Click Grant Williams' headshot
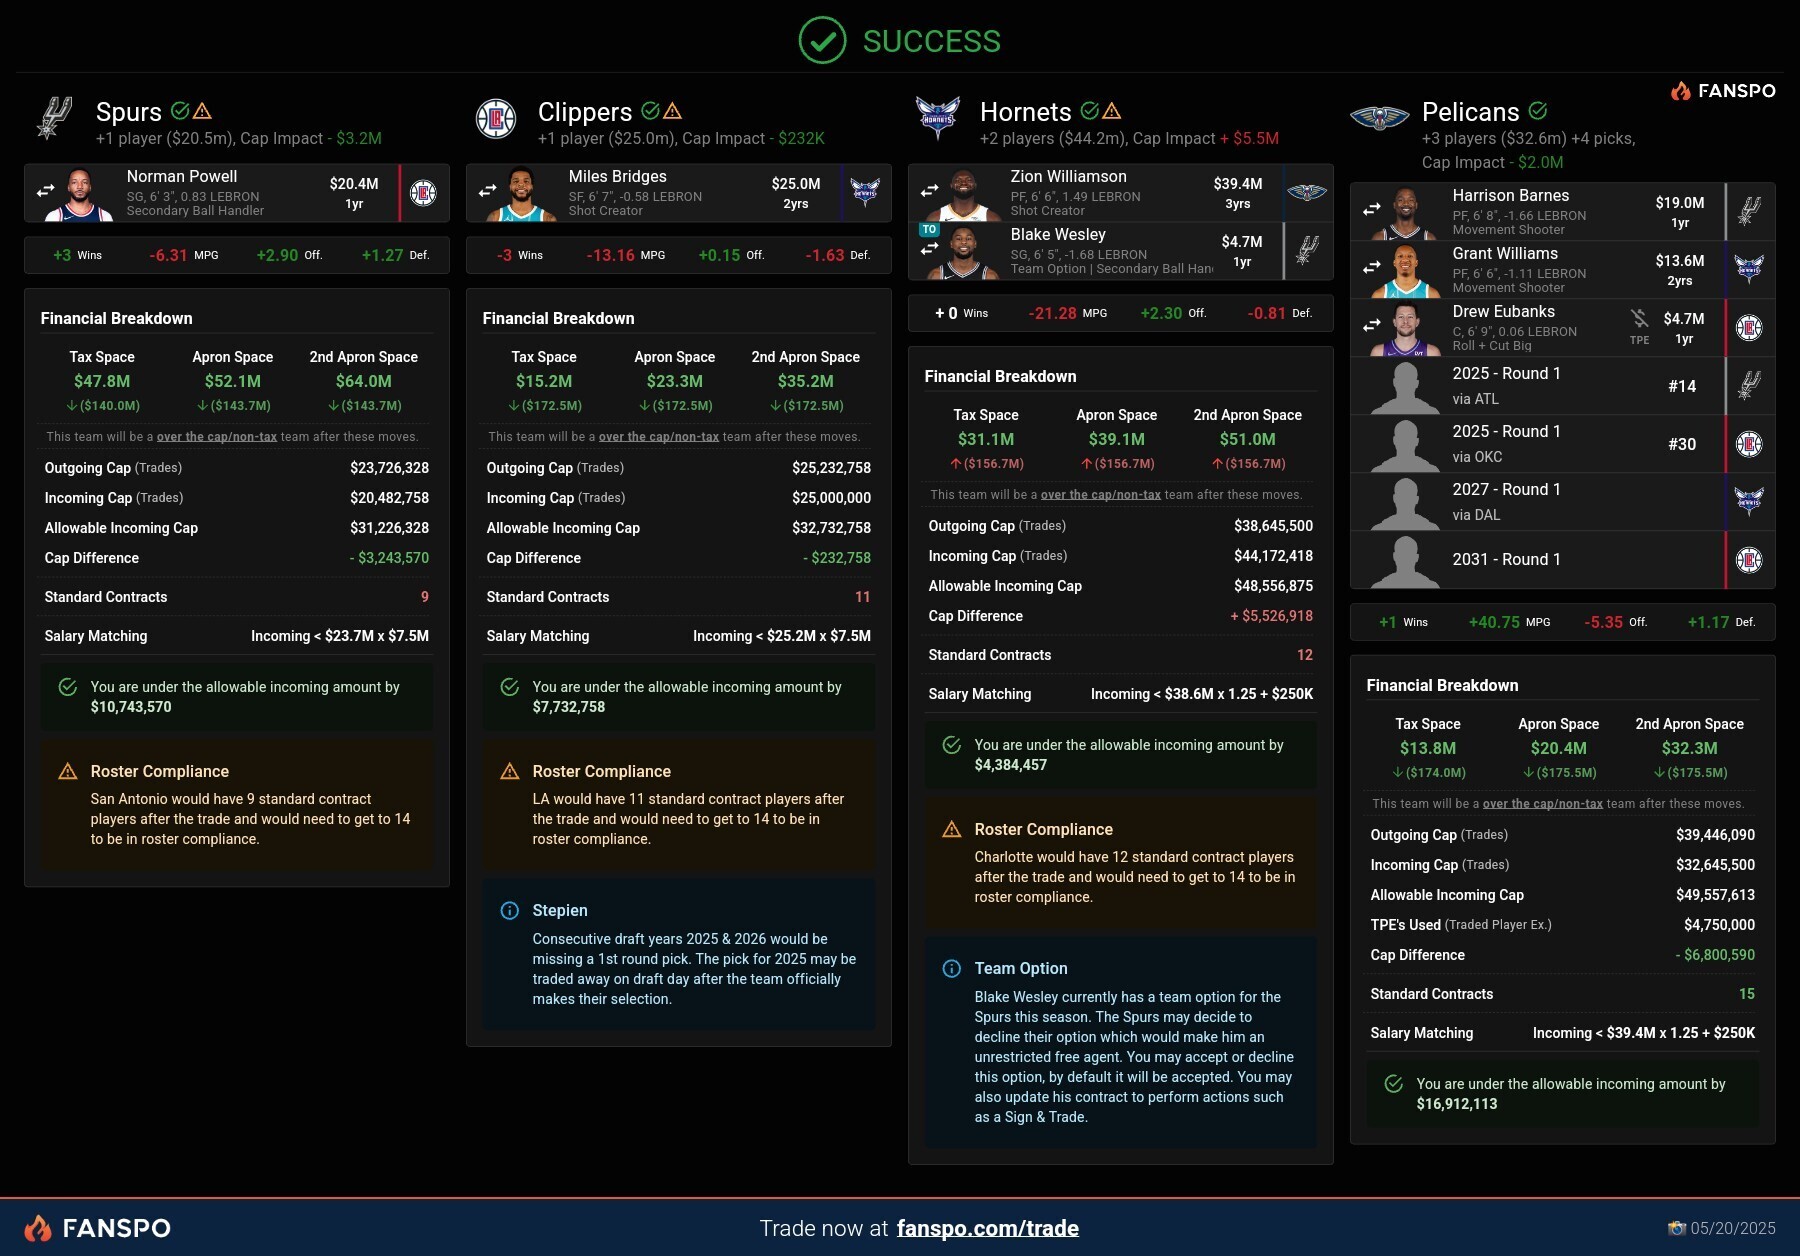This screenshot has width=1800, height=1256. (1406, 271)
